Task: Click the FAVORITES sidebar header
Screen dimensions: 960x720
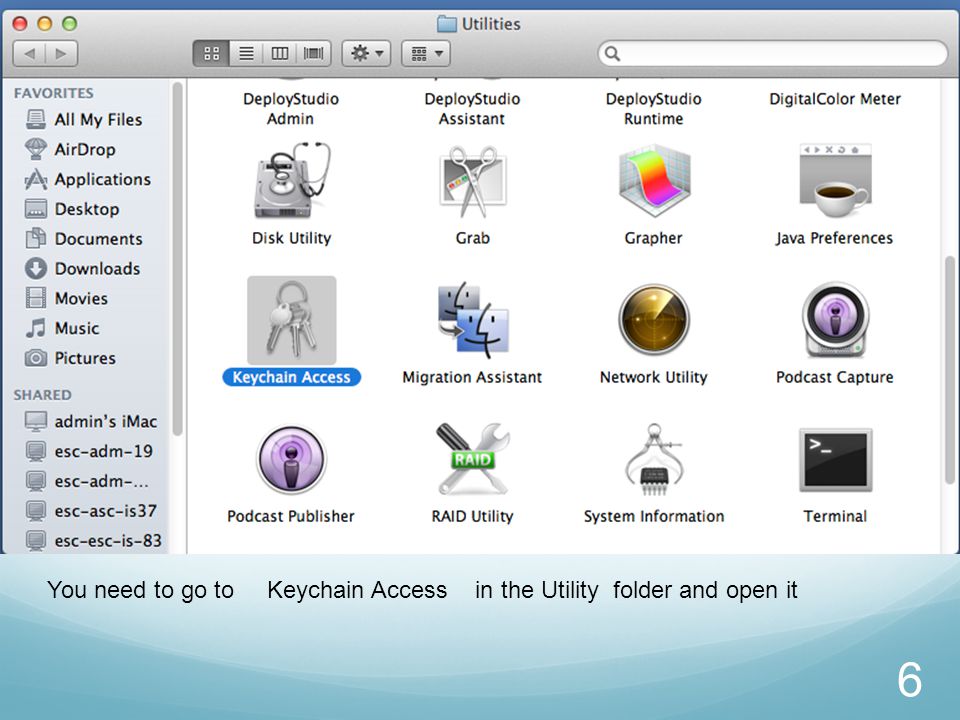Action: (54, 93)
